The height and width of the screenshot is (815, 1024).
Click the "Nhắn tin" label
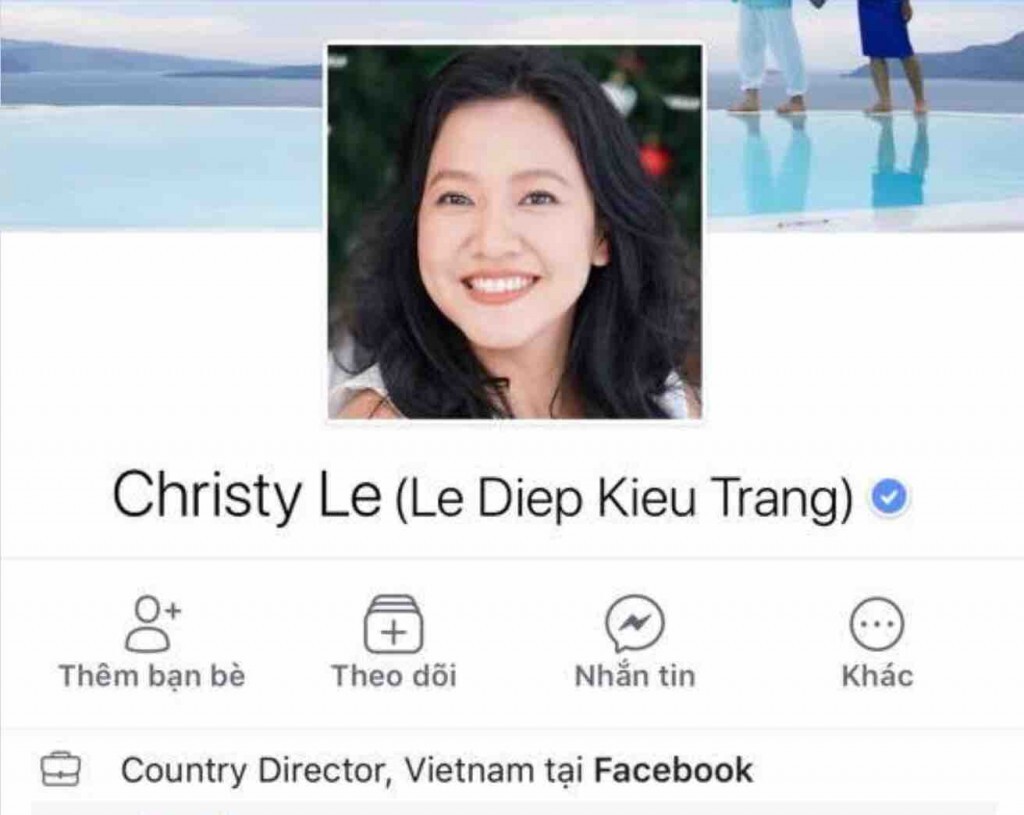(x=635, y=676)
